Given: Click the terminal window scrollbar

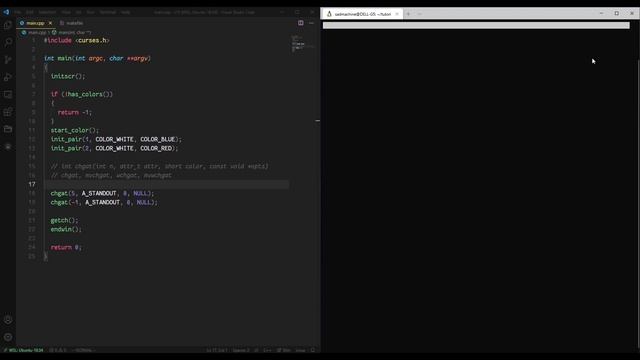Looking at the screenshot, I should [638, 204].
